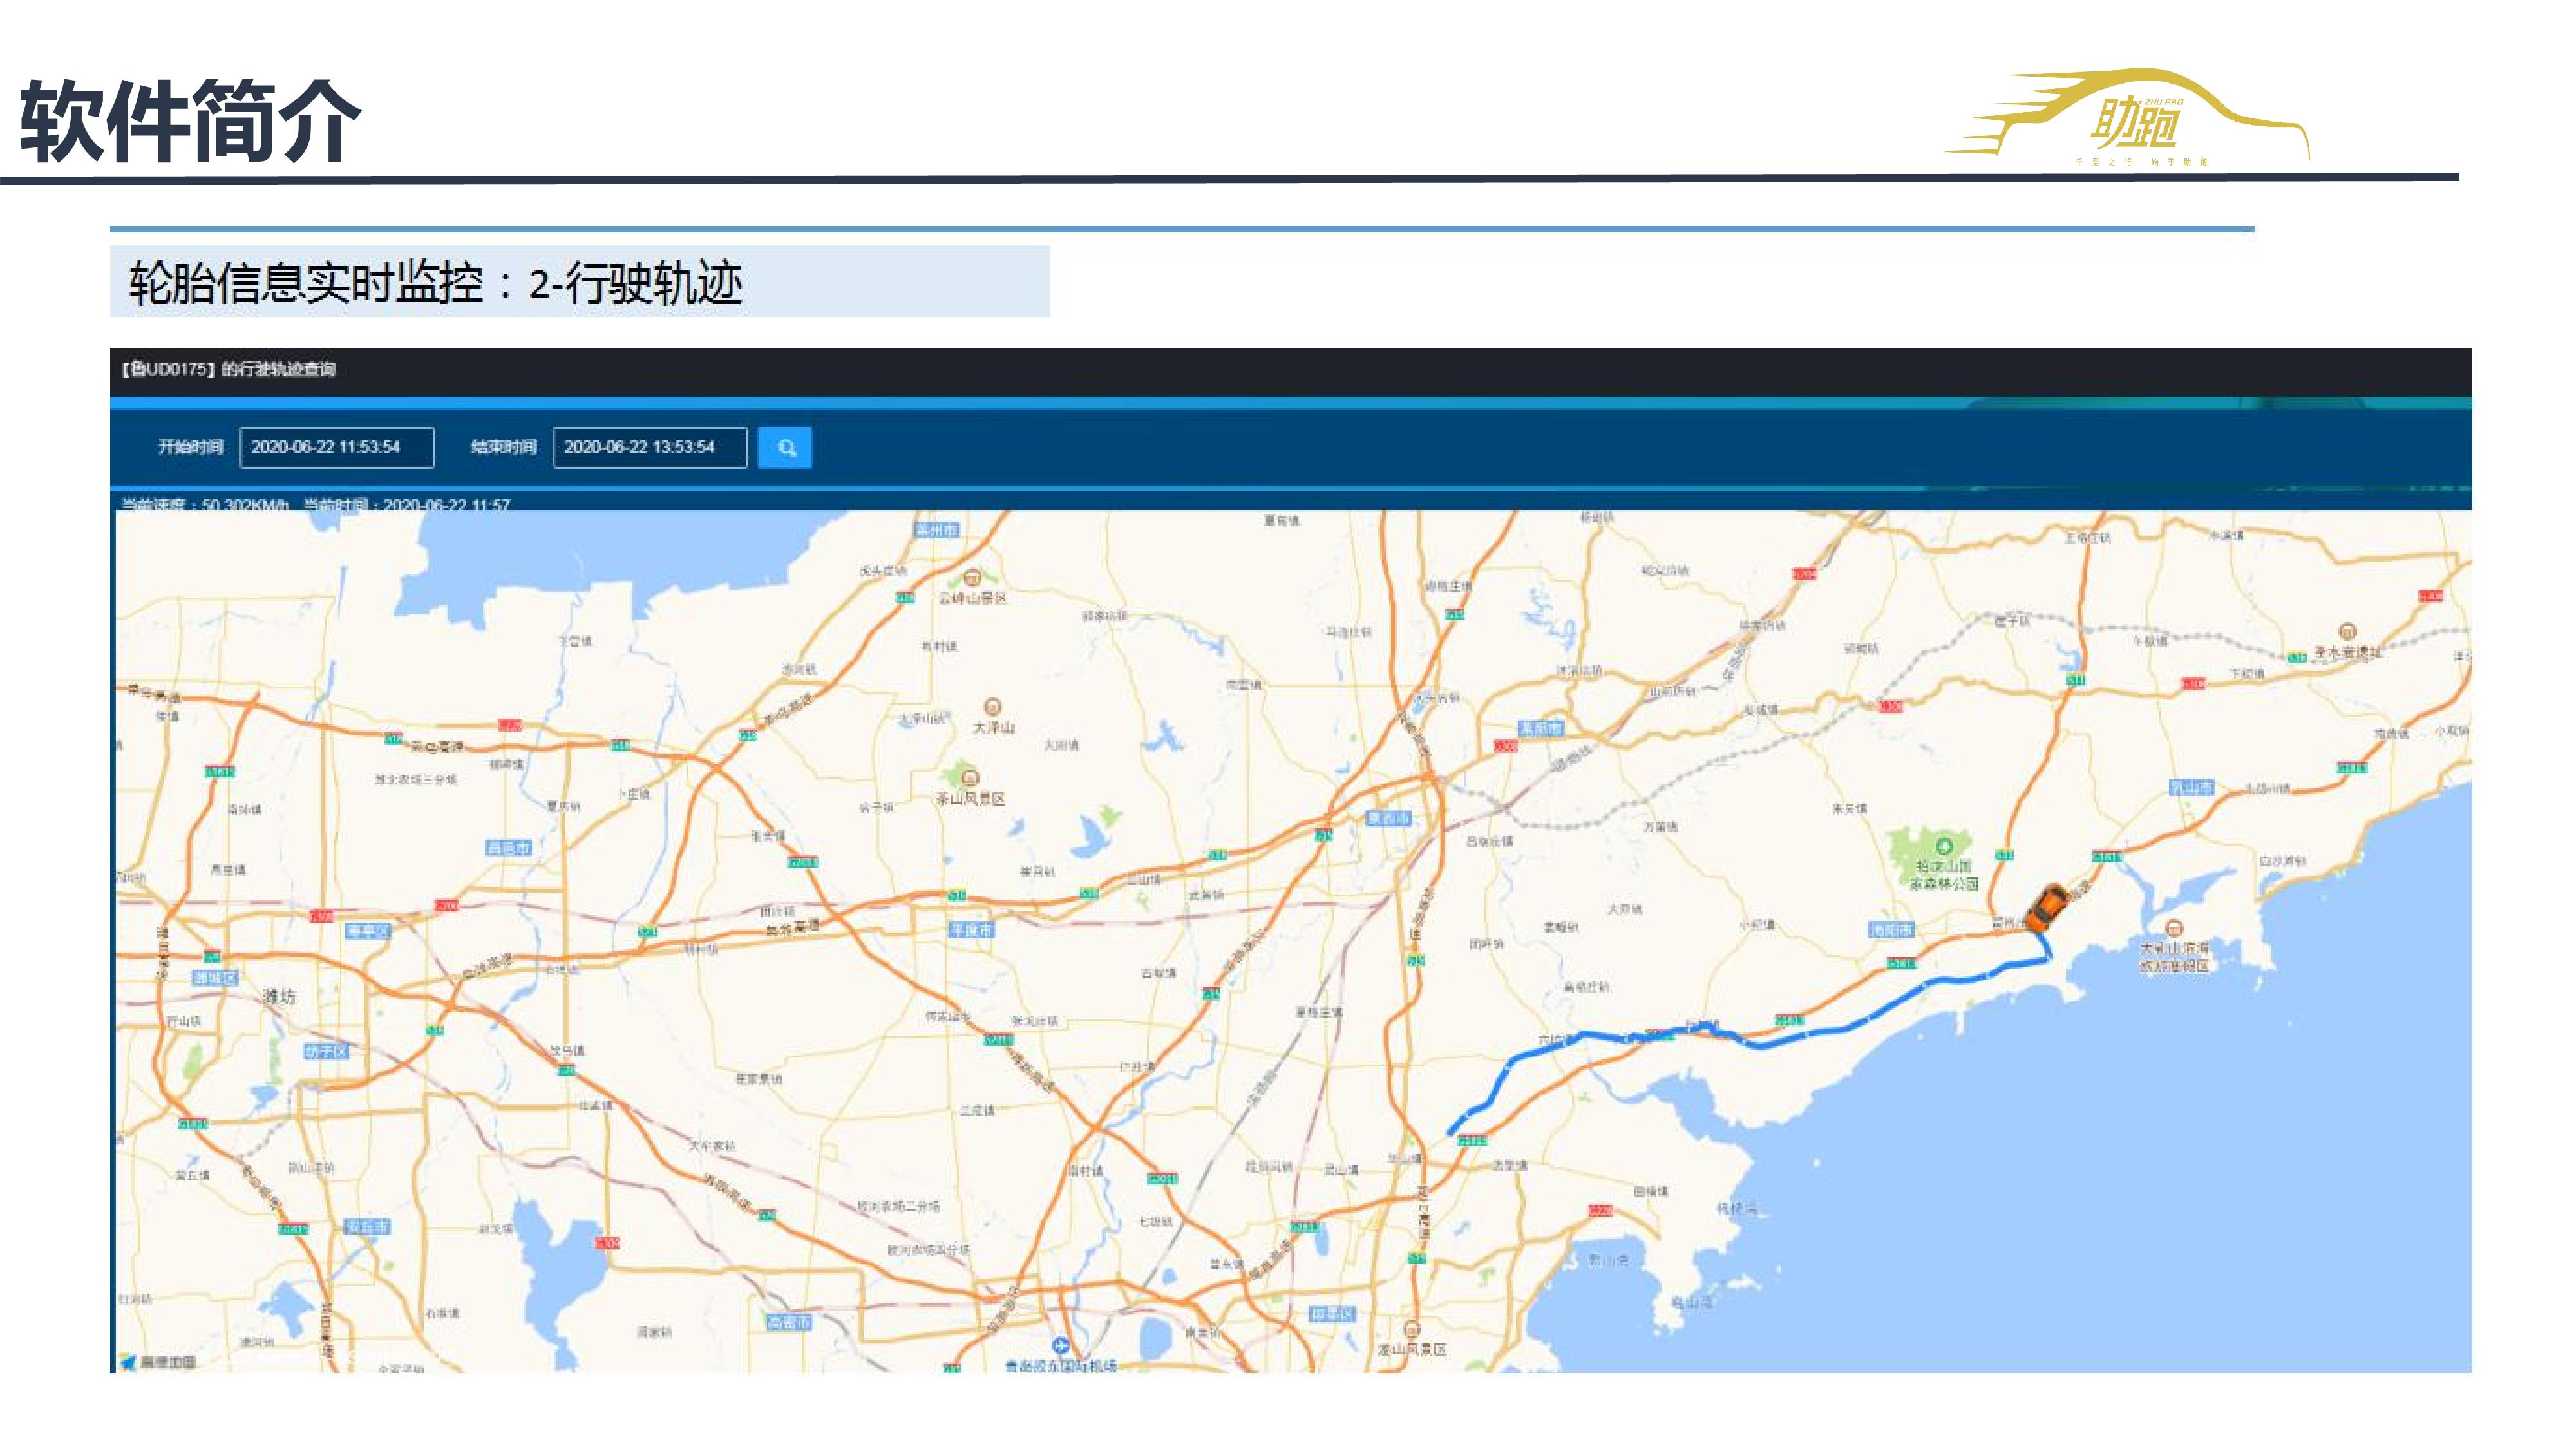Click the 开始时间 start time field
The width and height of the screenshot is (2576, 1449).
pos(336,447)
